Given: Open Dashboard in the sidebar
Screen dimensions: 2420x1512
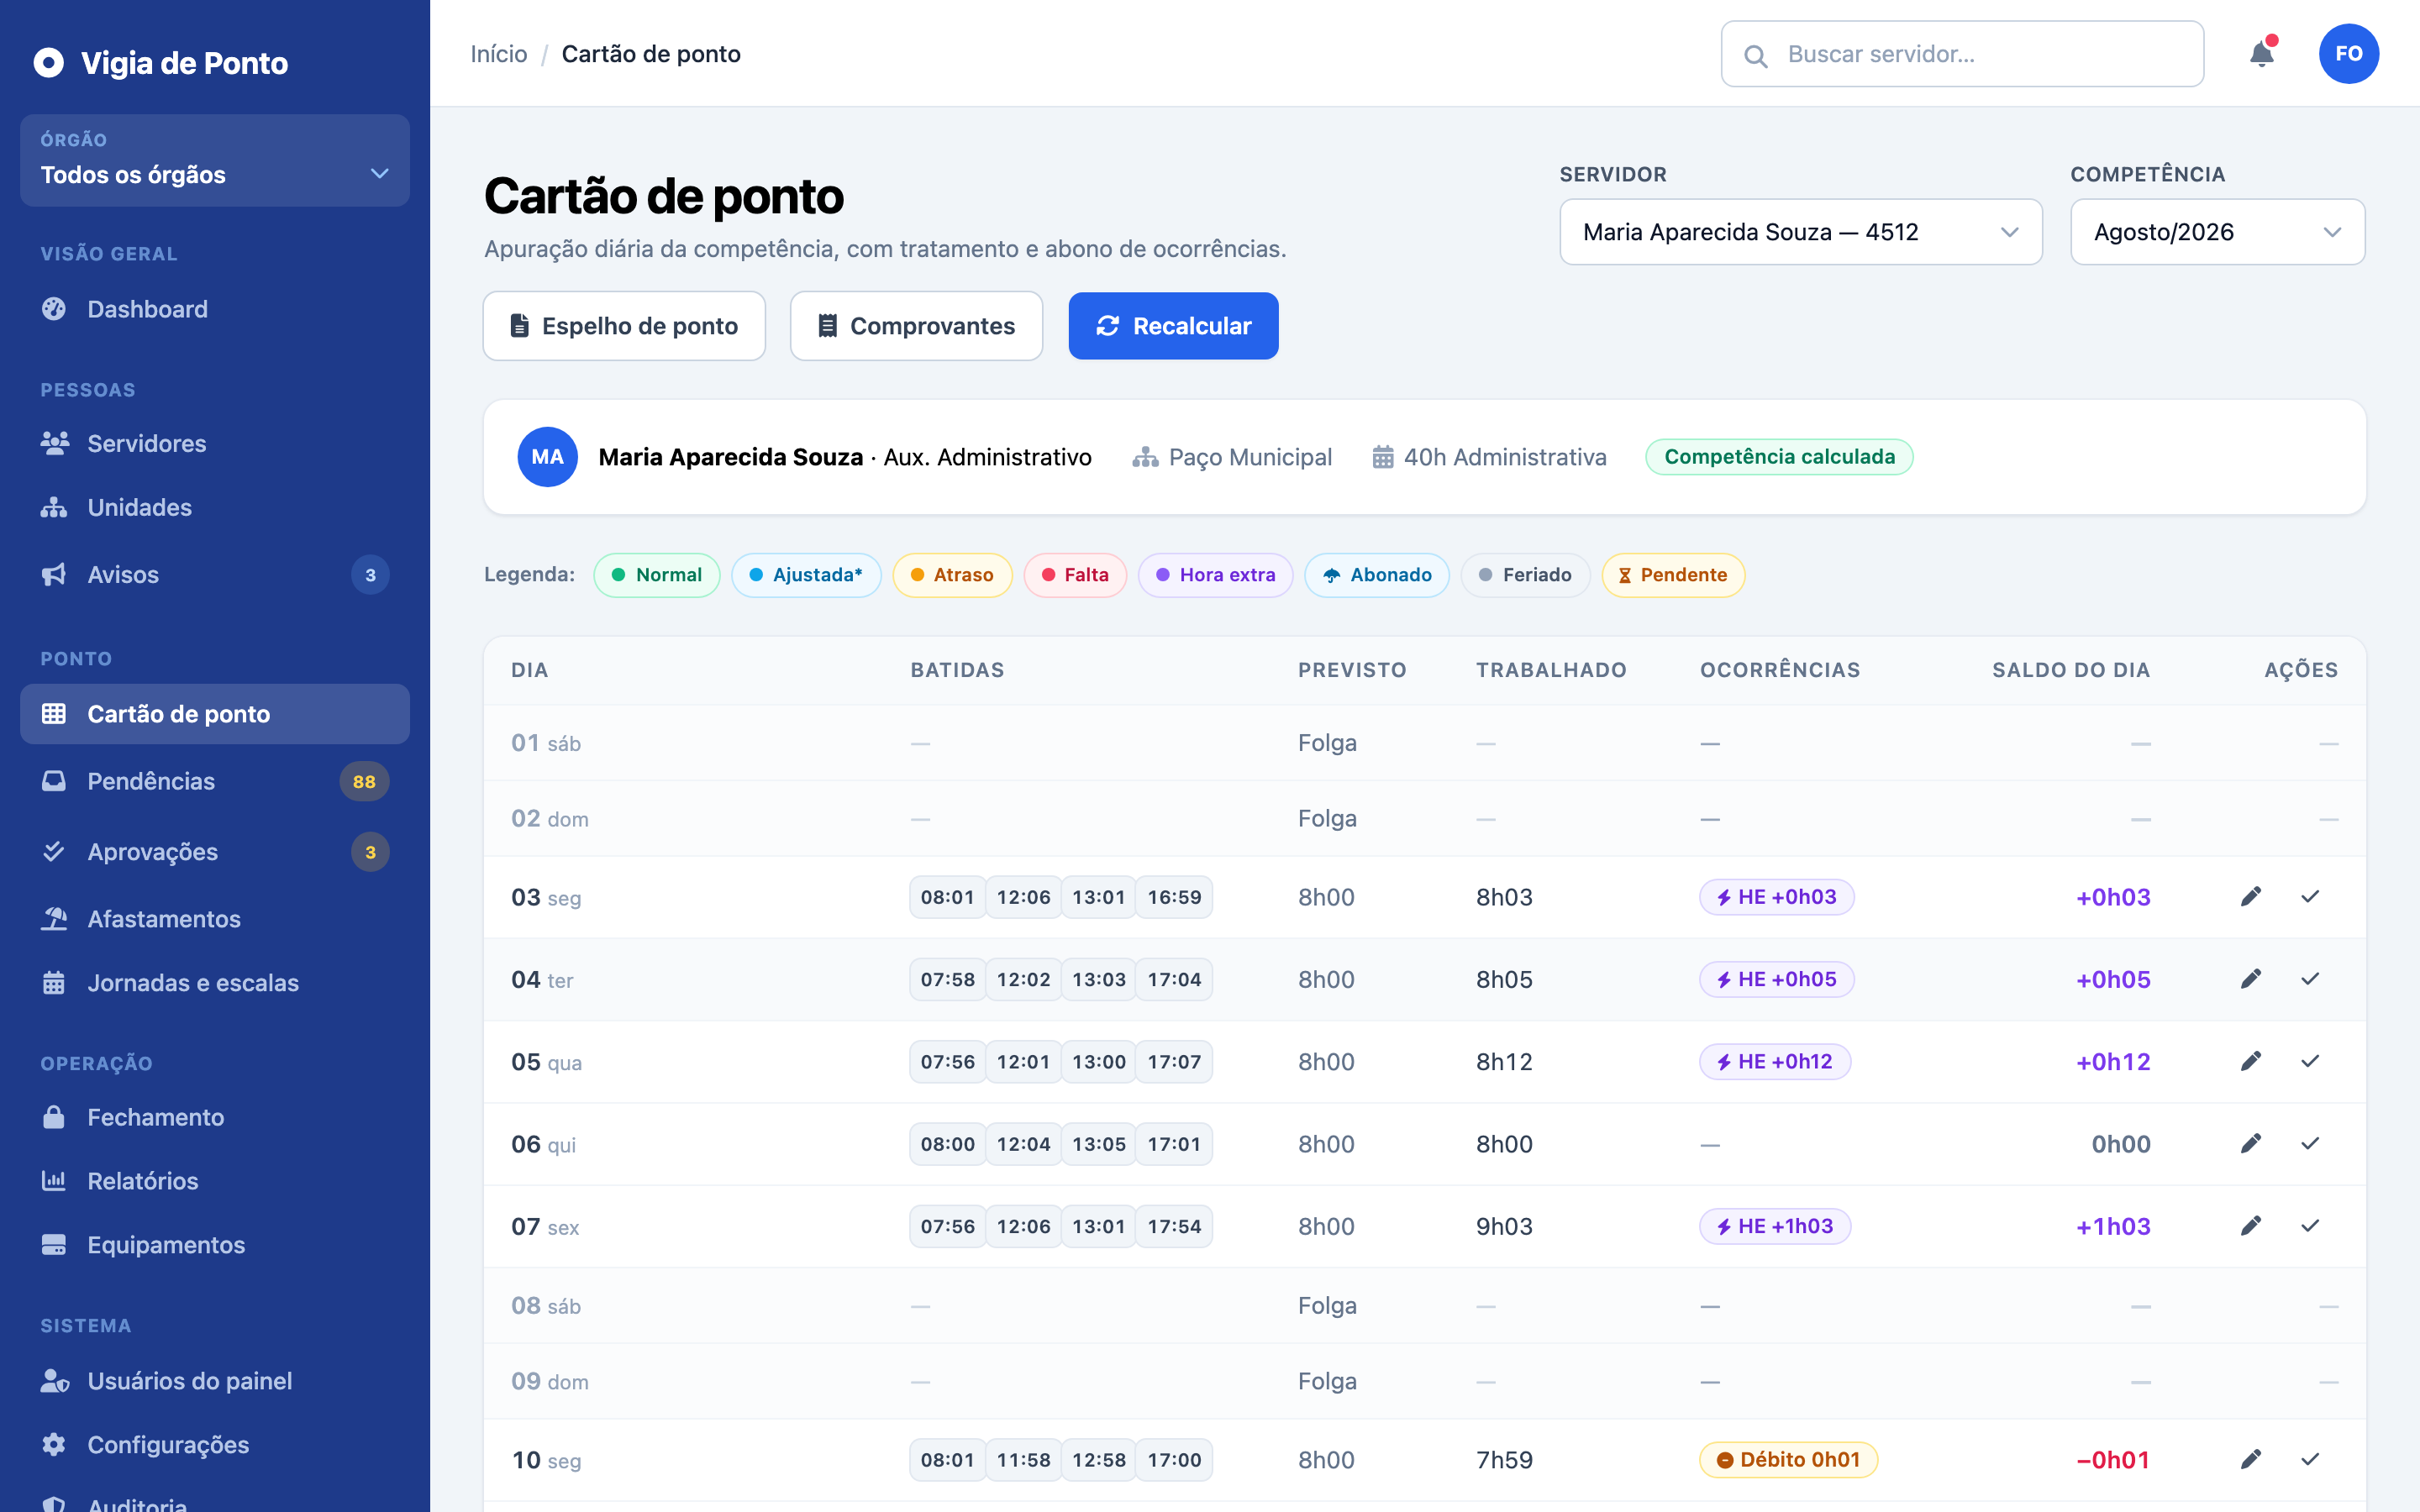Looking at the screenshot, I should pos(215,309).
